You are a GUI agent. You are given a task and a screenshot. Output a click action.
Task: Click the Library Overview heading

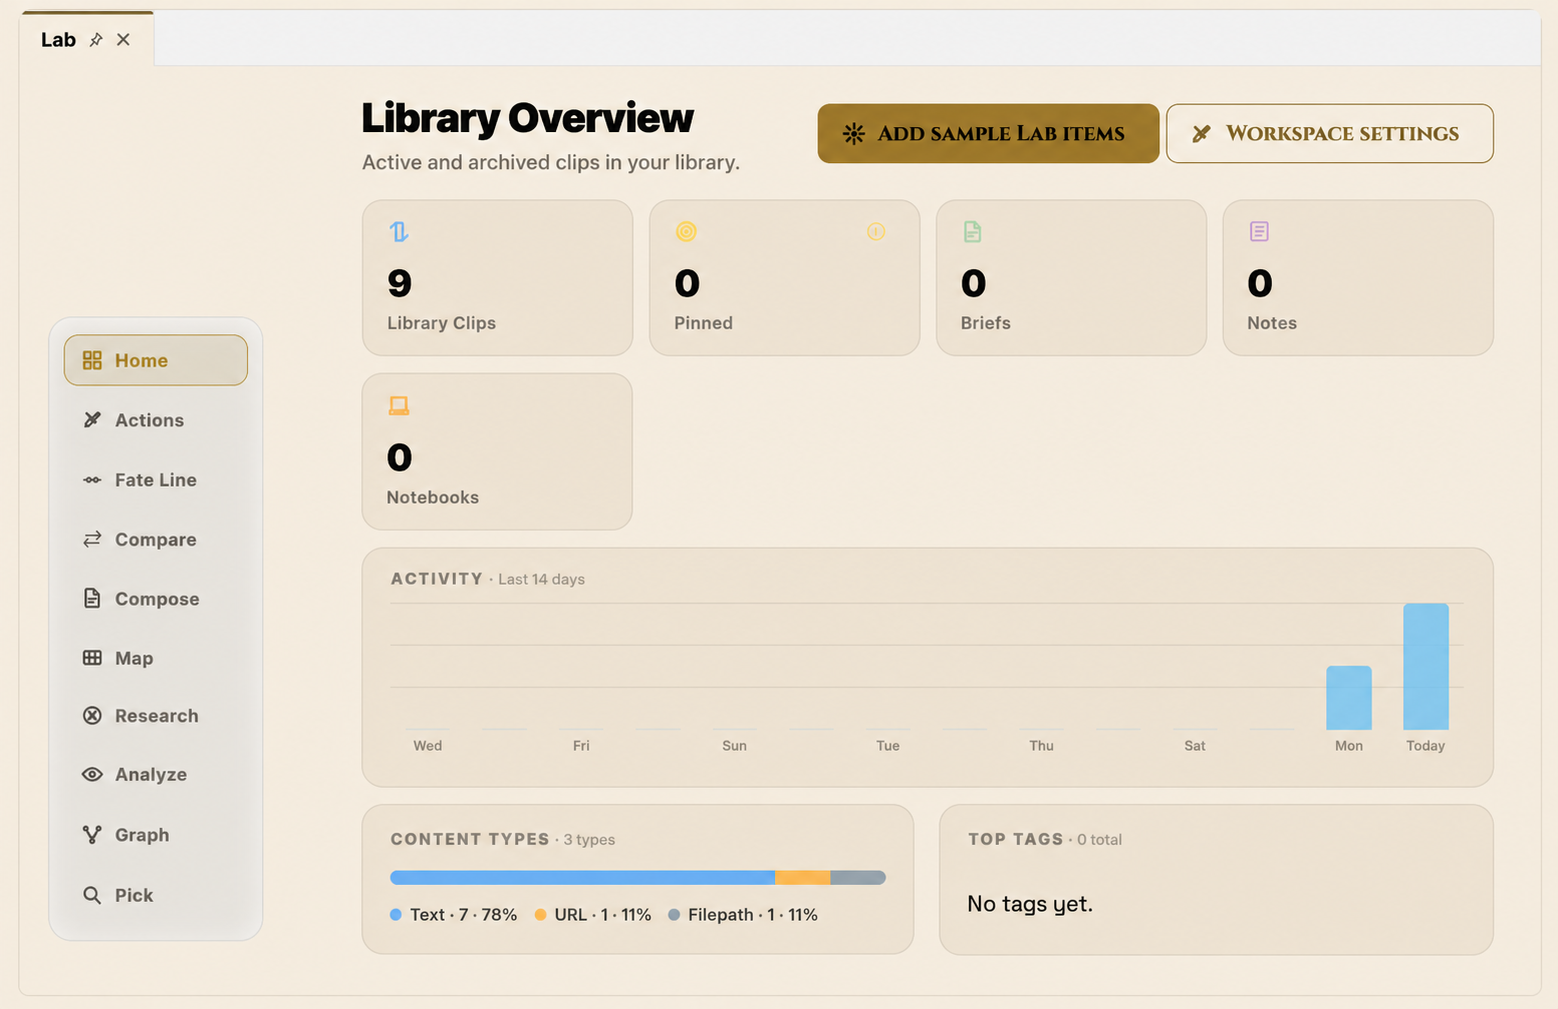527,118
